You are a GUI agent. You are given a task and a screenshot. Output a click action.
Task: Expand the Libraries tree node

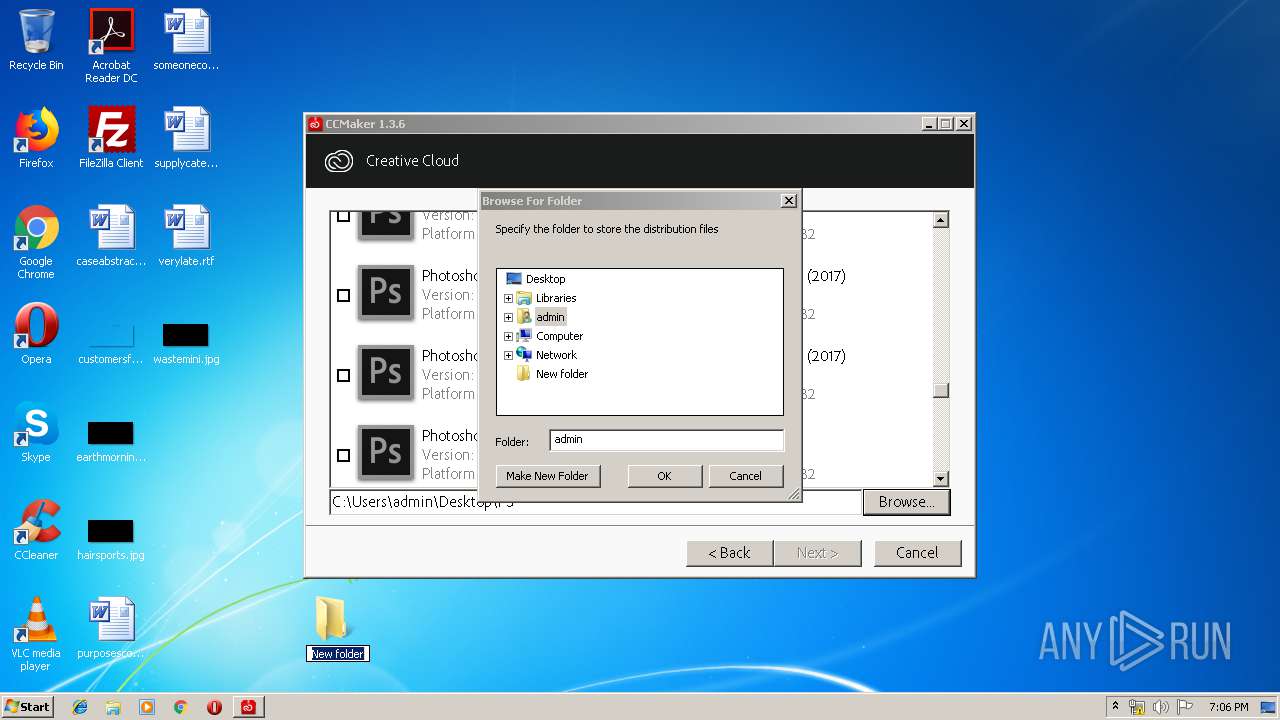click(508, 298)
